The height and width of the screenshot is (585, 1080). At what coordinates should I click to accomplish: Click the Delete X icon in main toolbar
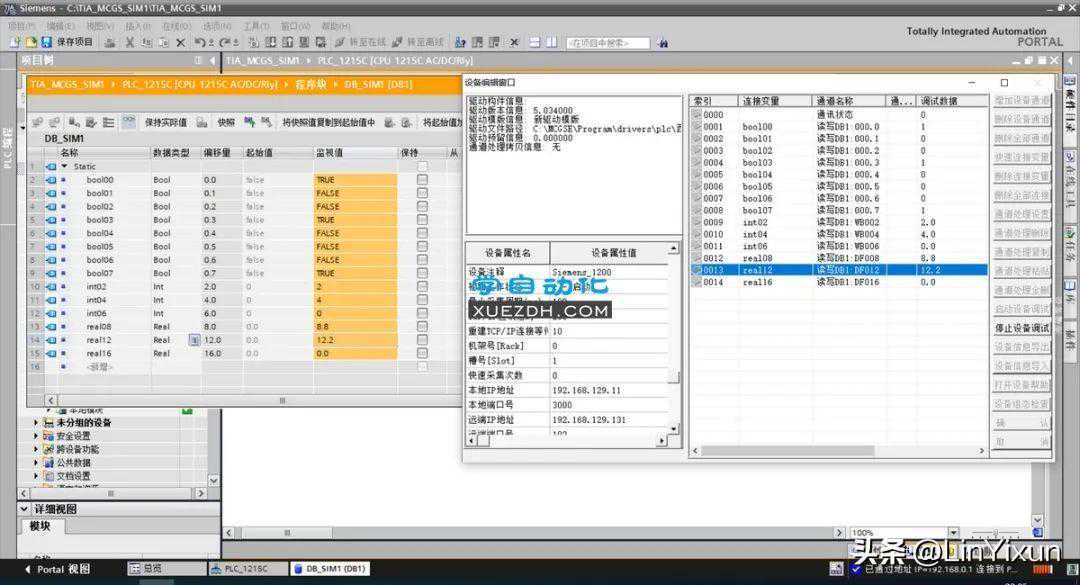point(180,42)
